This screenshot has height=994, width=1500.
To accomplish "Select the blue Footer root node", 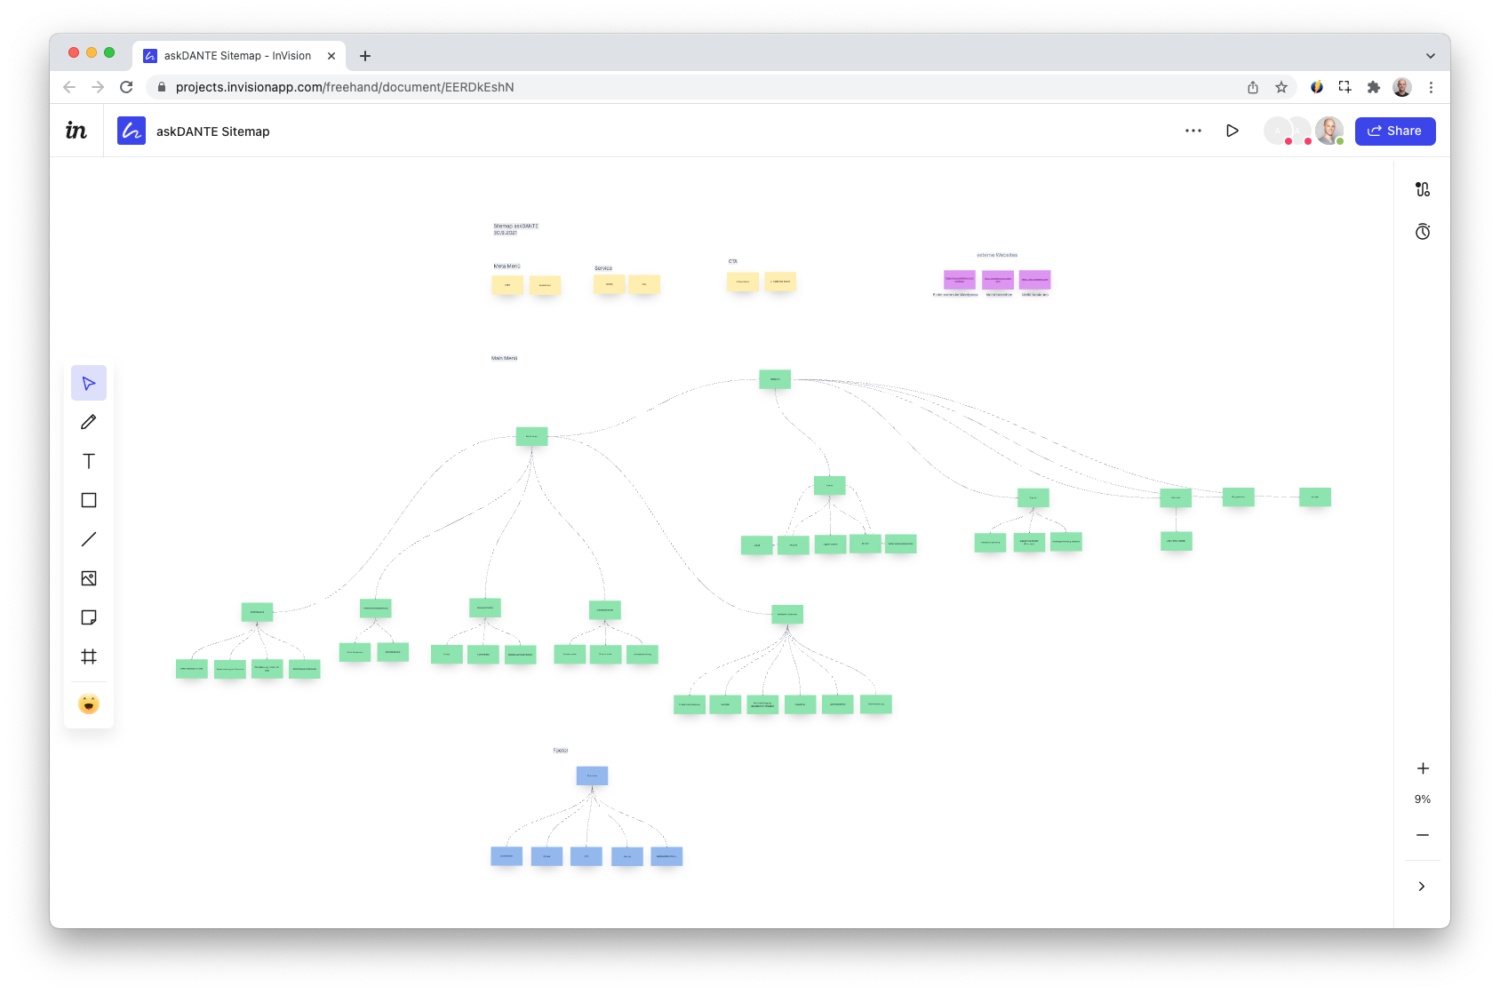I will (592, 775).
